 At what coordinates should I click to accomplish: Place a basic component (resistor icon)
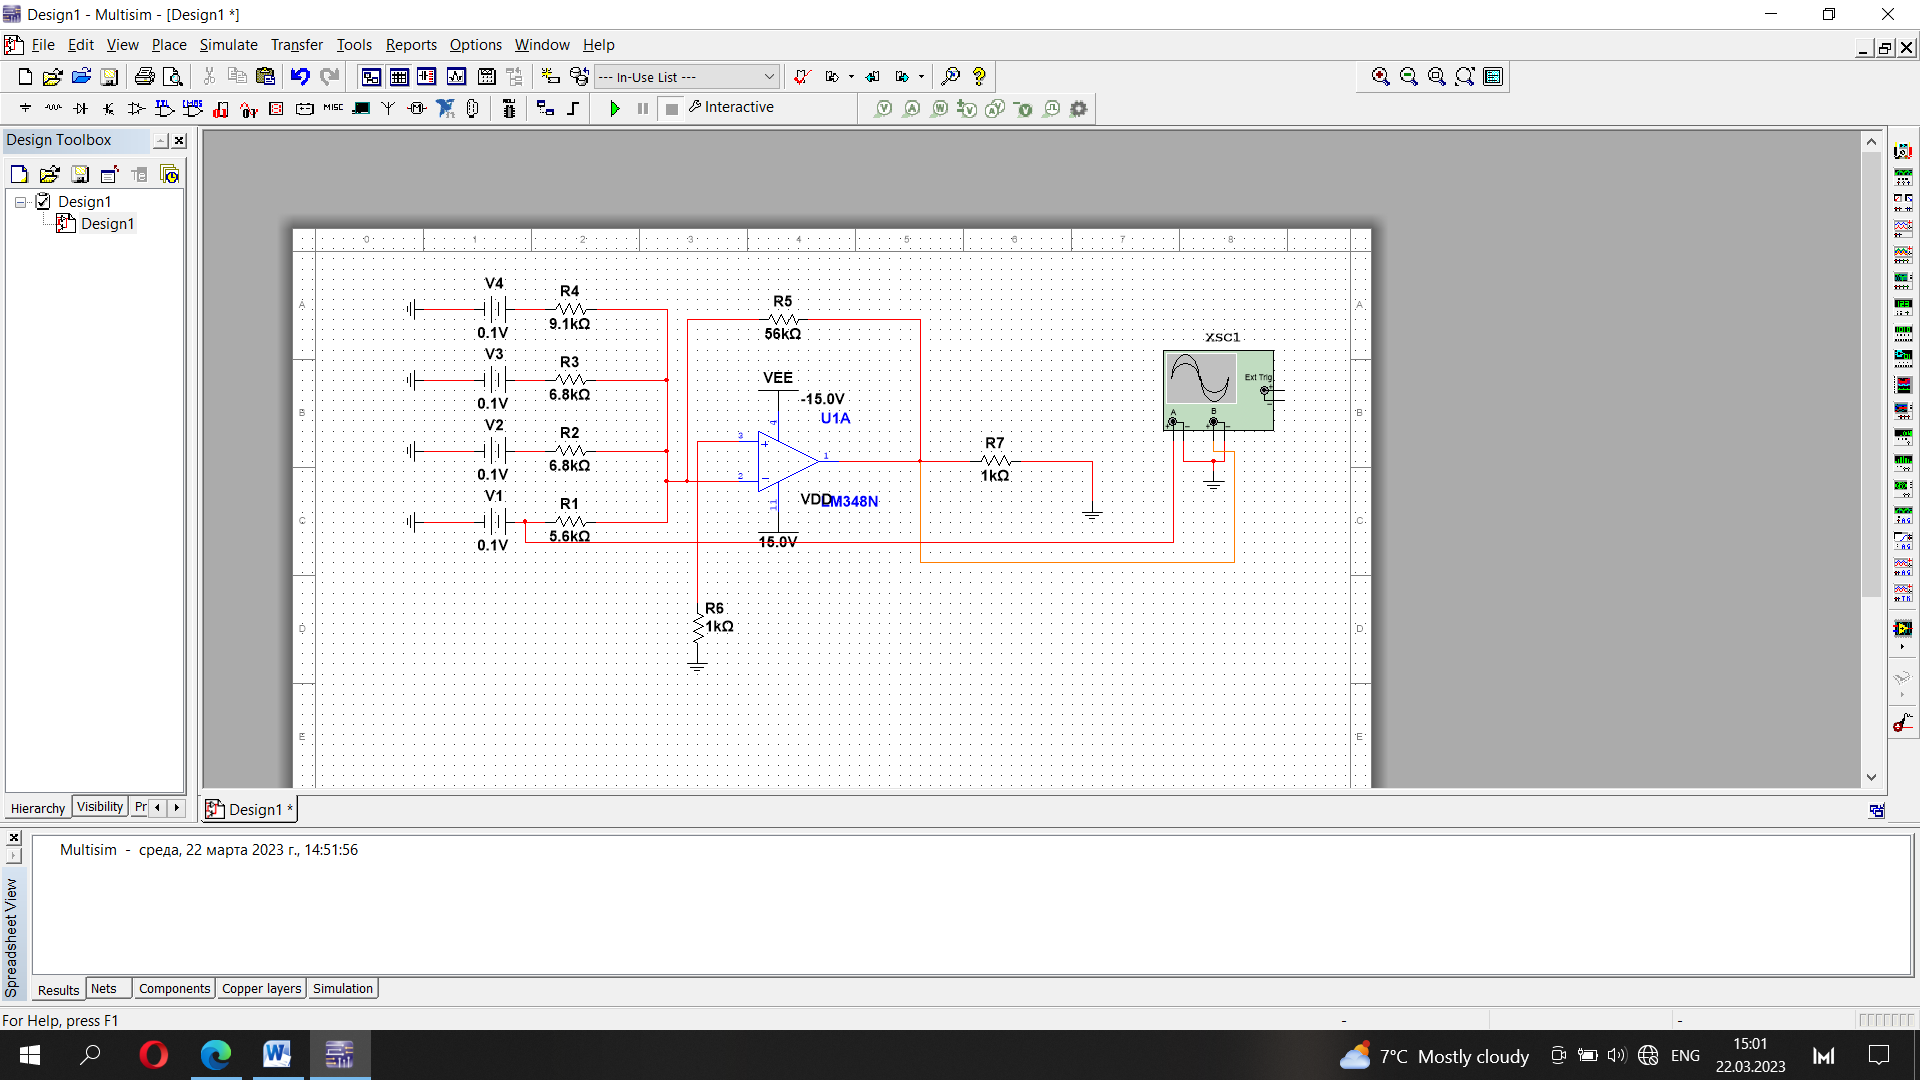53,108
